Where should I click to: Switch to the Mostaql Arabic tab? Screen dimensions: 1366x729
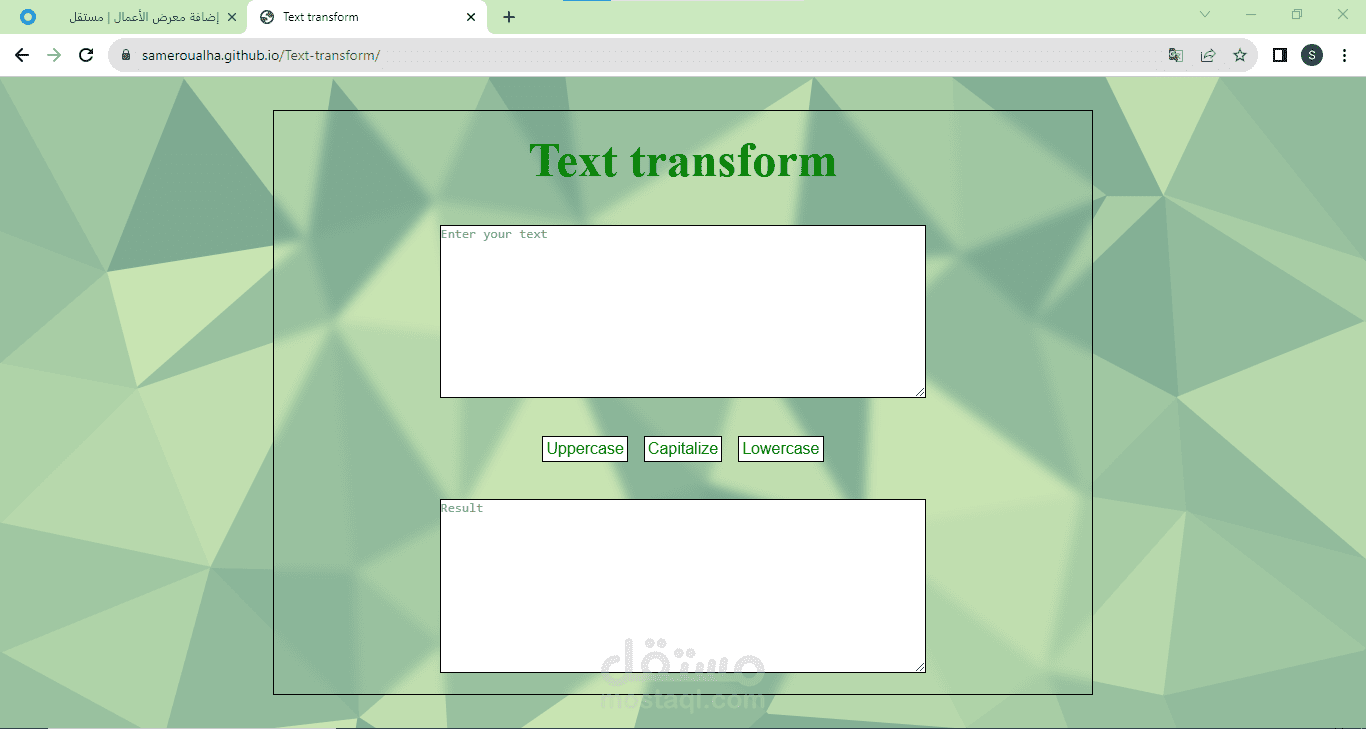(128, 17)
